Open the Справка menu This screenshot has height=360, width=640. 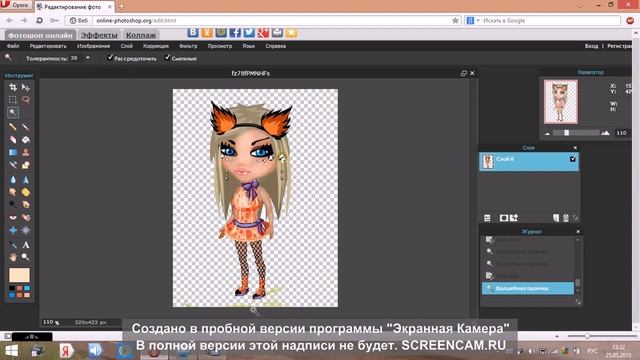click(276, 46)
